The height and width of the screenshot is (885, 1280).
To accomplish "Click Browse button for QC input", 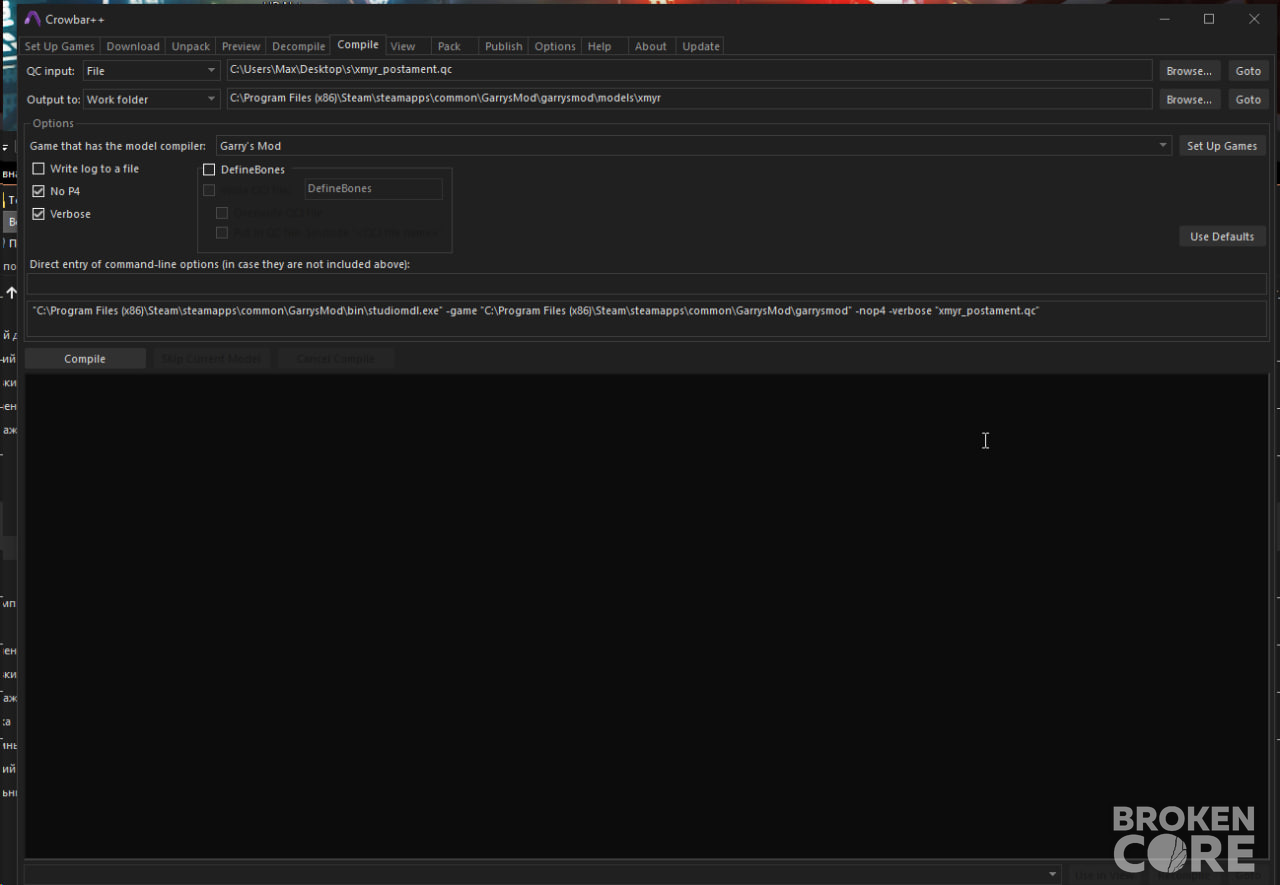I will point(1190,71).
